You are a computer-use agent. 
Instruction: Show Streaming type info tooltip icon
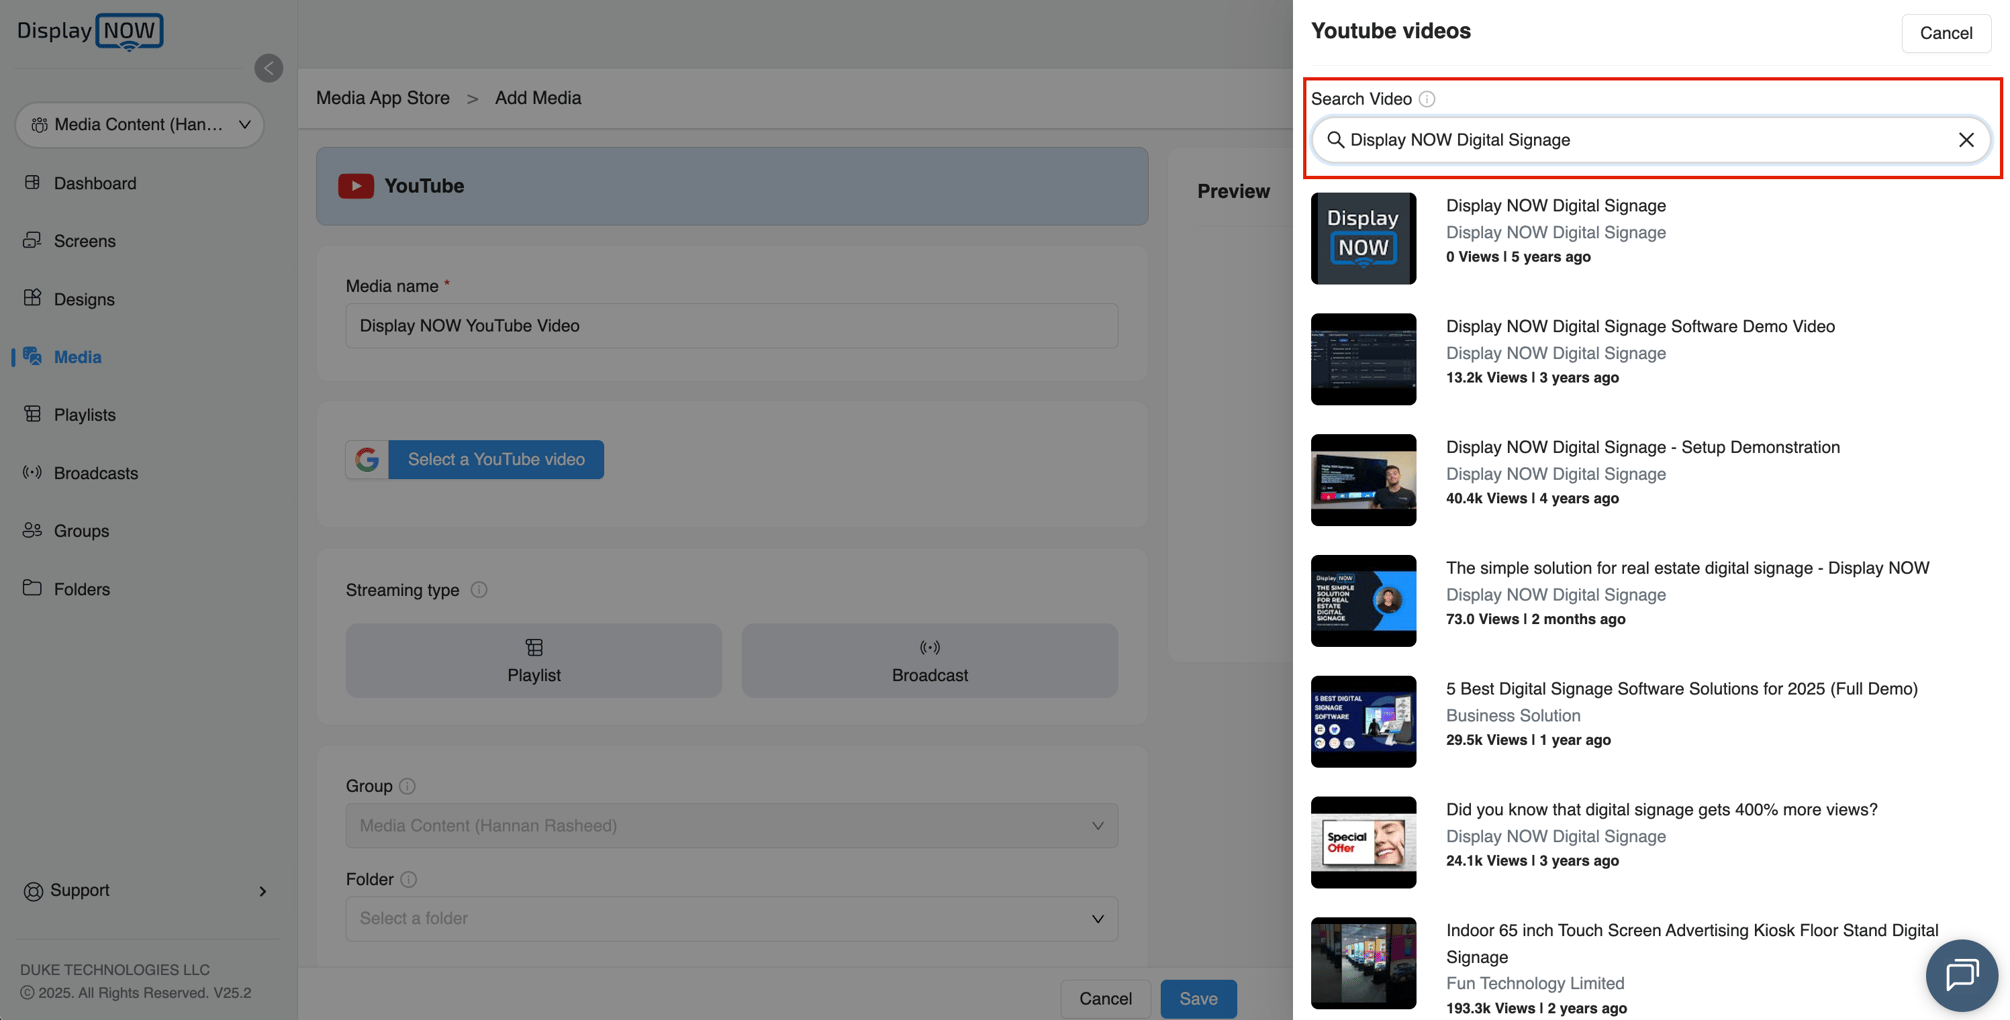(479, 590)
